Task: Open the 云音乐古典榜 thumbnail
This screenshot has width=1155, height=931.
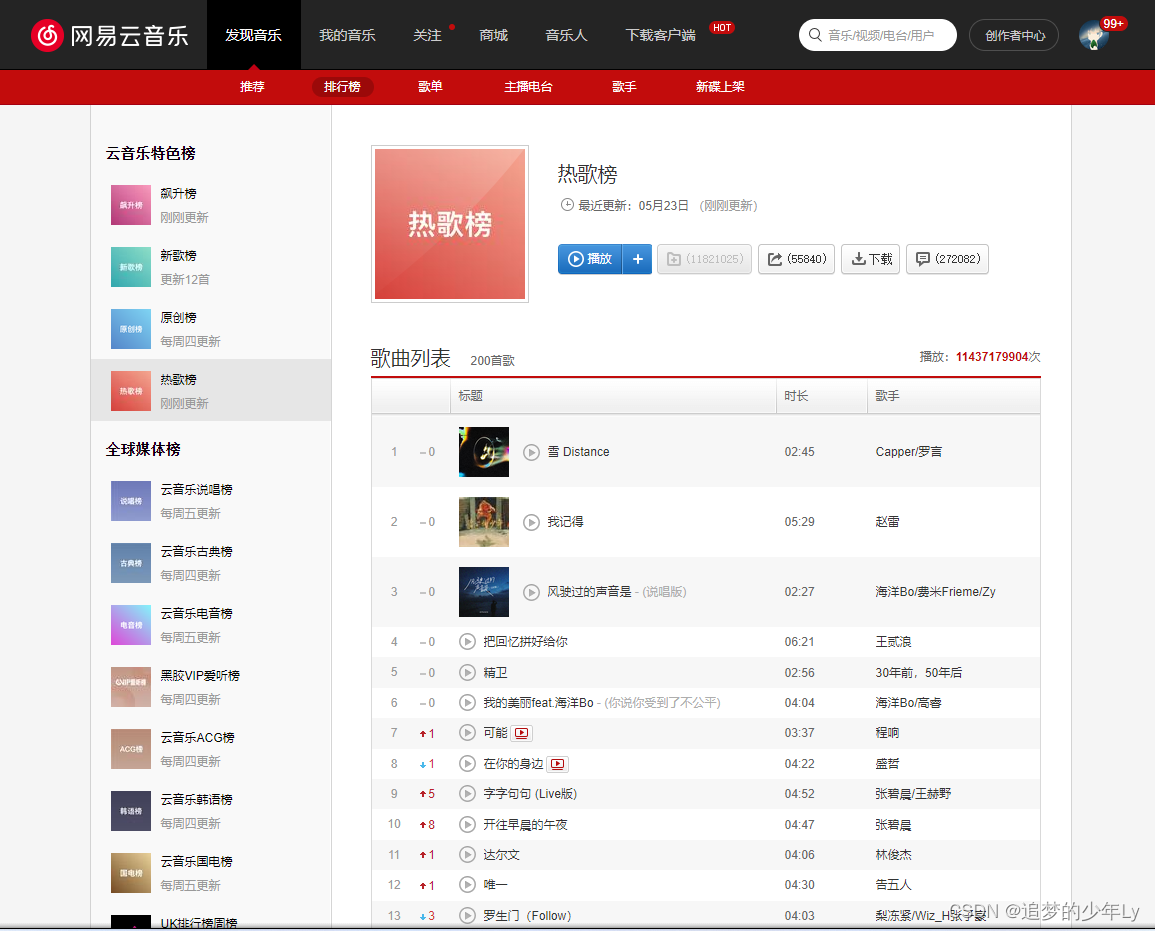Action: [x=131, y=563]
